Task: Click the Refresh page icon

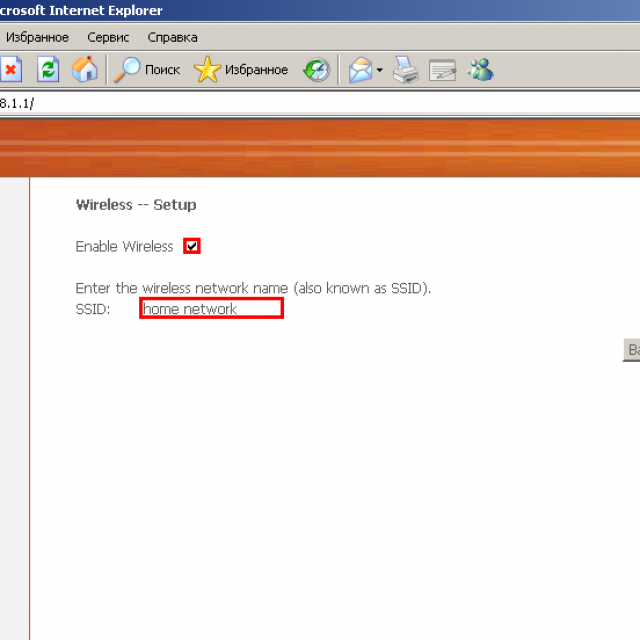Action: pos(48,69)
